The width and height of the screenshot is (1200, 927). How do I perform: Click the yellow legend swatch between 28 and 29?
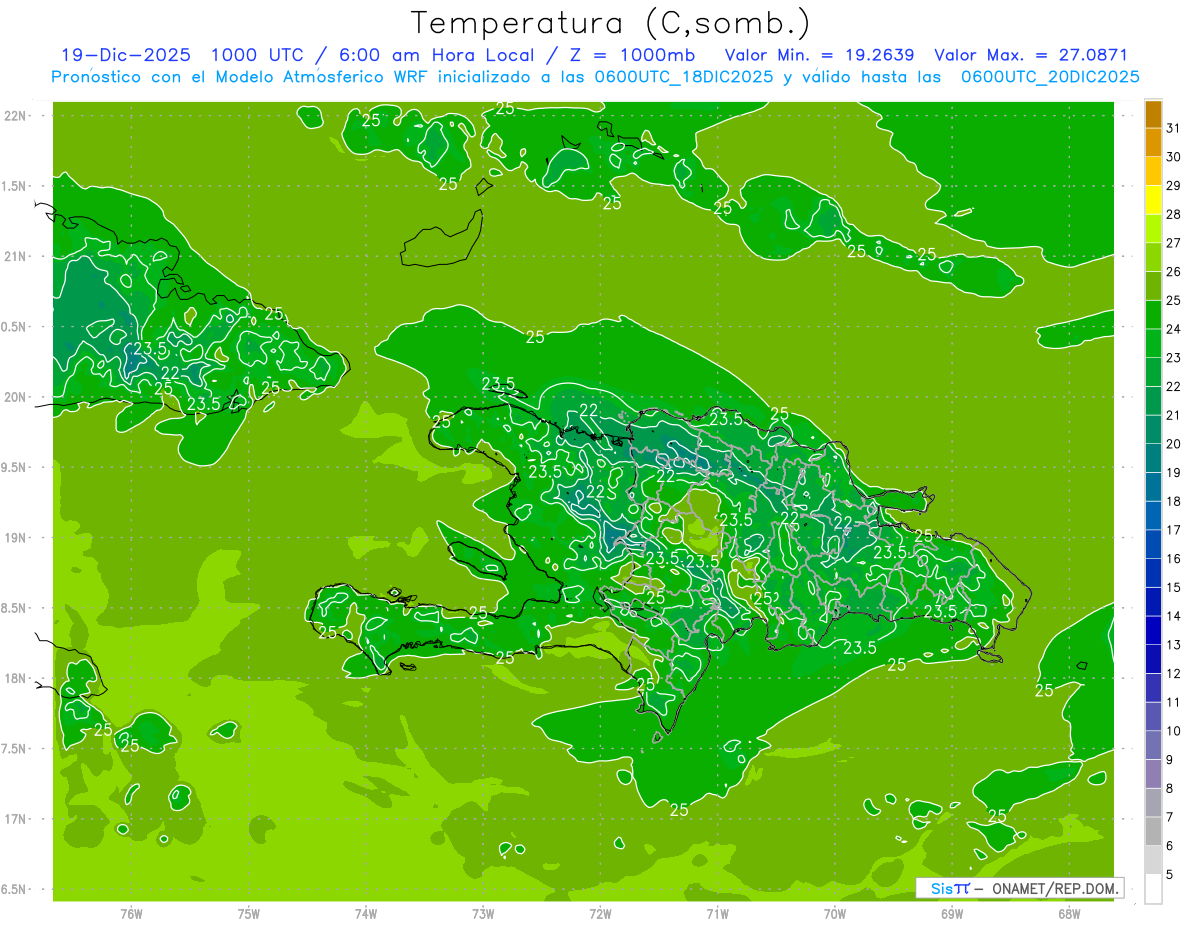[1153, 199]
